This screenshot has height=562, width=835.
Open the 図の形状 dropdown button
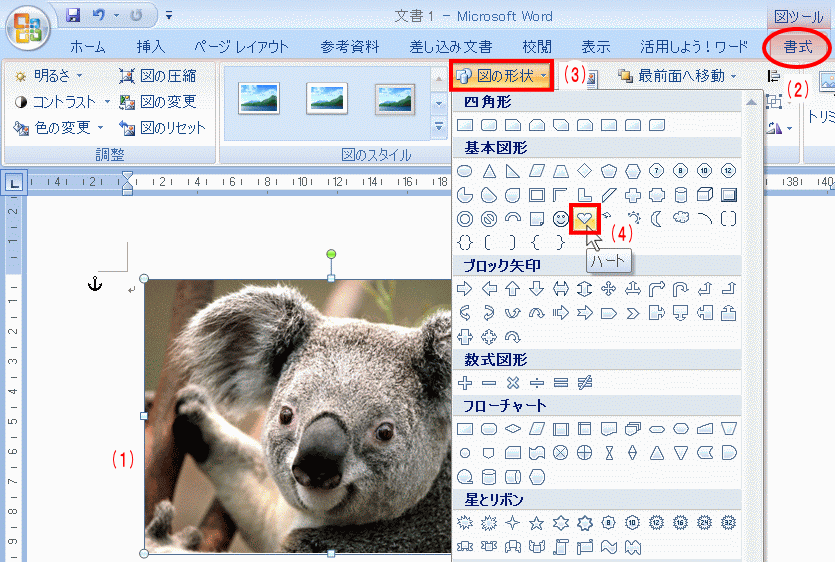(x=501, y=76)
